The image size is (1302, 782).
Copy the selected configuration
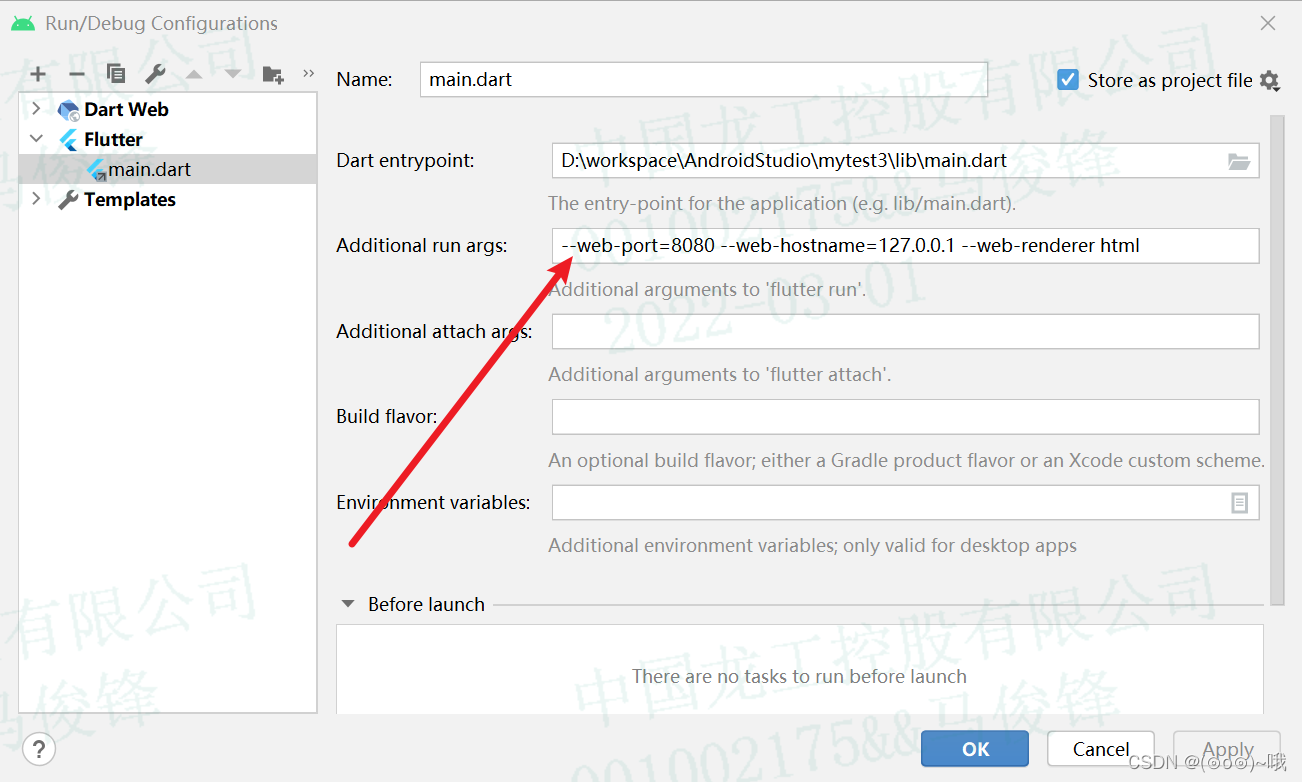click(116, 74)
